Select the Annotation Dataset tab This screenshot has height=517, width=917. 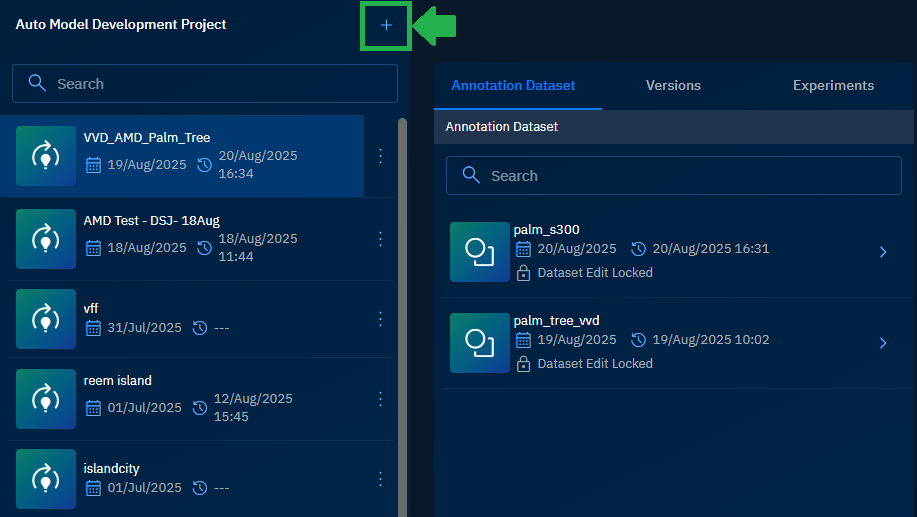tap(513, 86)
